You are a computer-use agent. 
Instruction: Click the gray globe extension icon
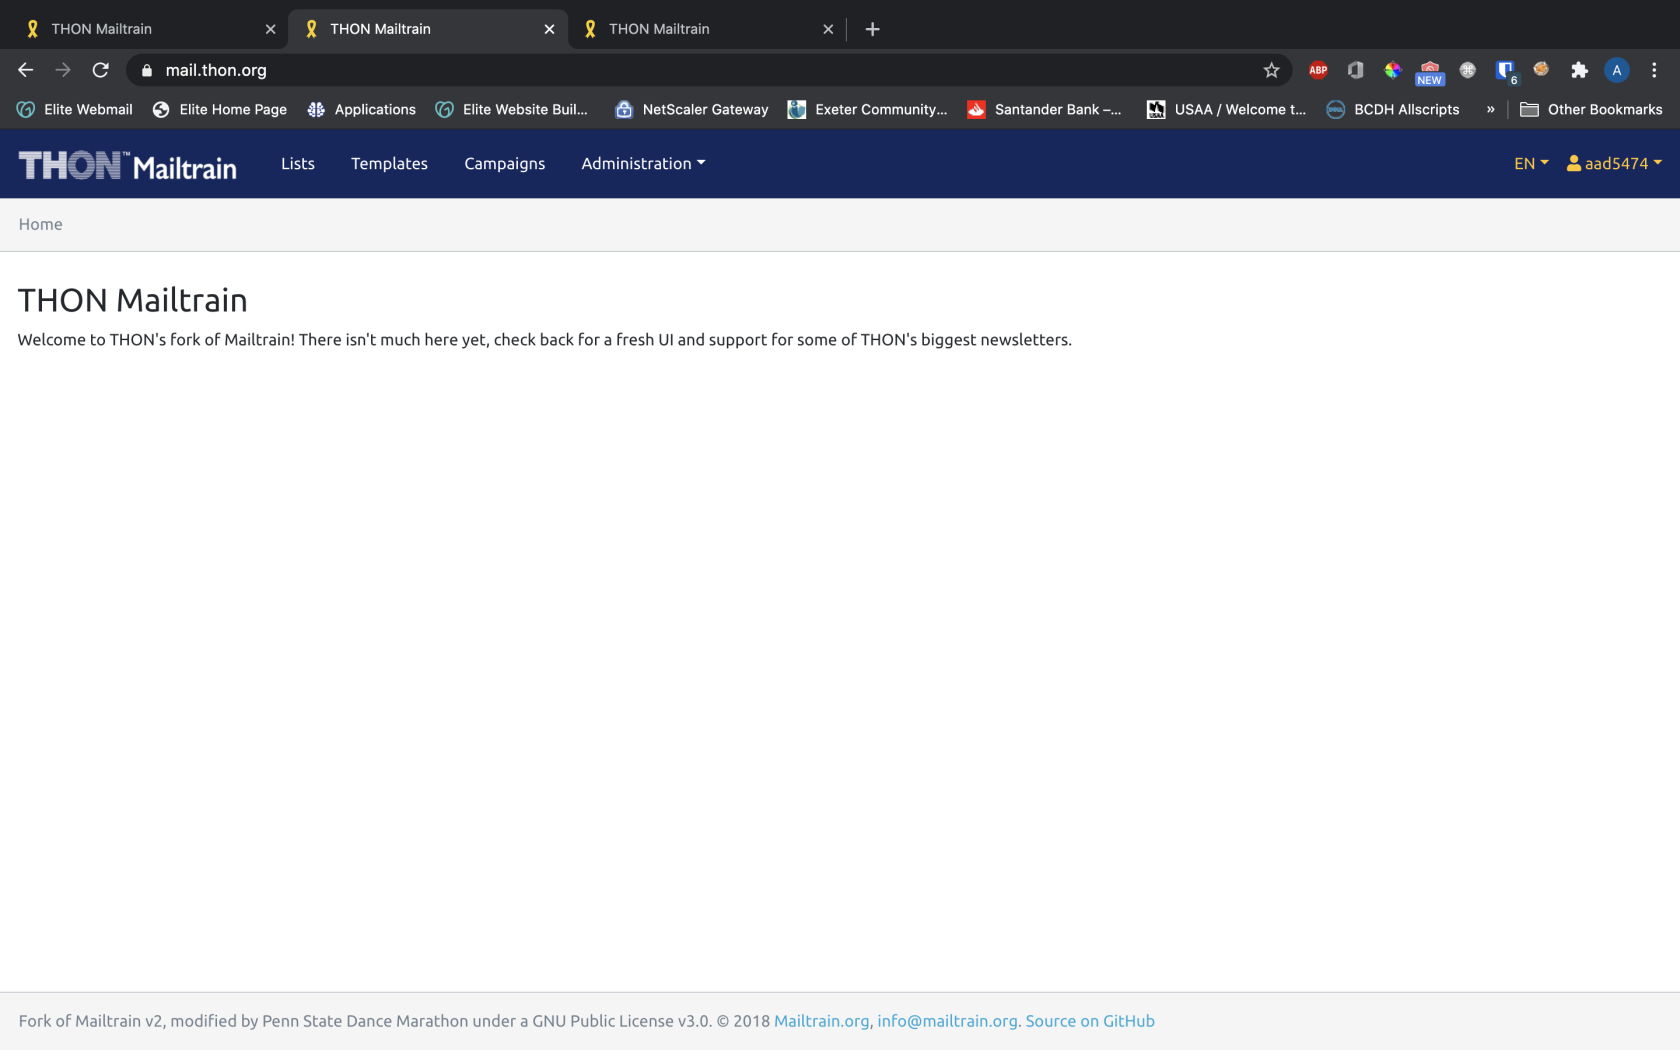[1467, 70]
